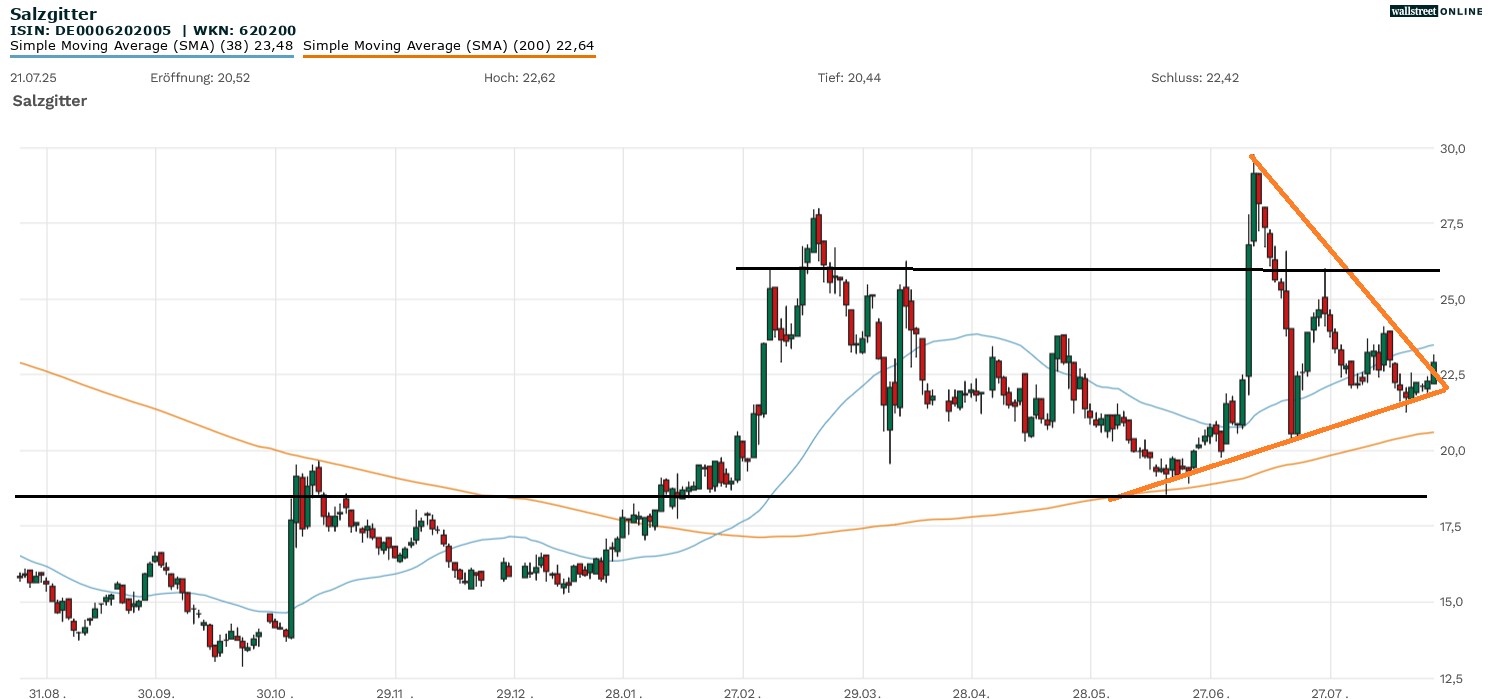
Task: Select the 31.08. date on time axis
Action: (47, 692)
